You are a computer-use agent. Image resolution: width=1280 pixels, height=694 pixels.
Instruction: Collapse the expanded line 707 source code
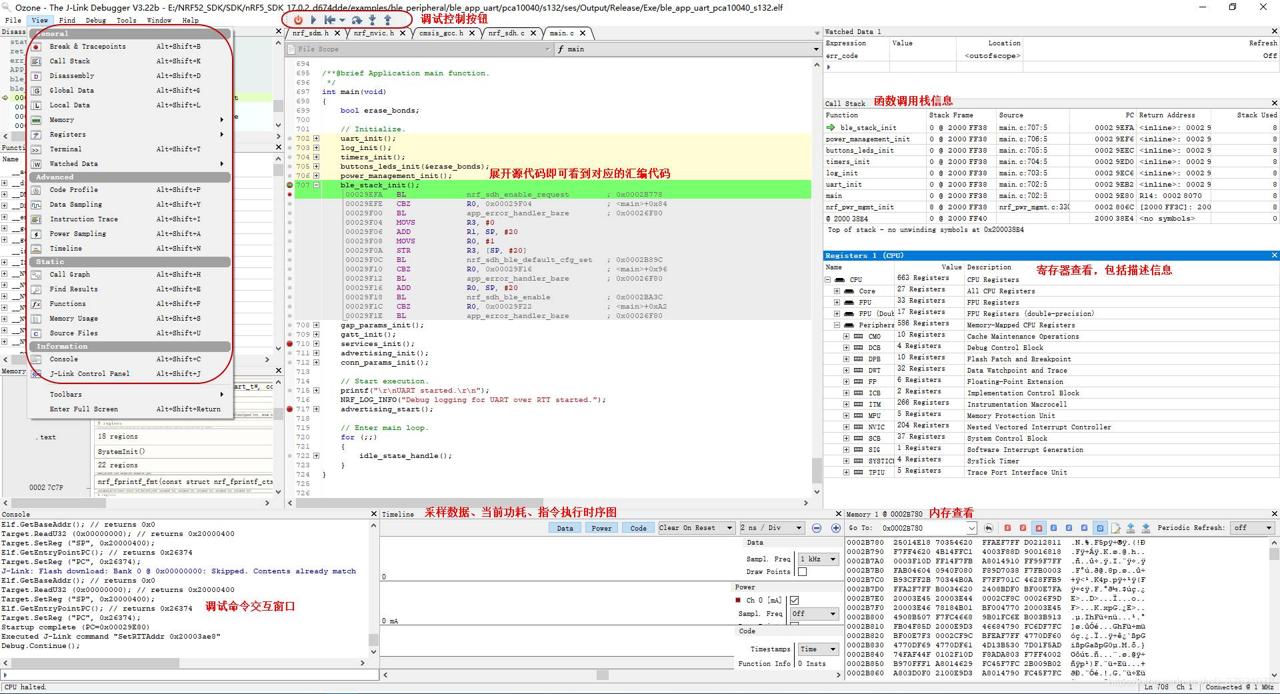[317, 186]
